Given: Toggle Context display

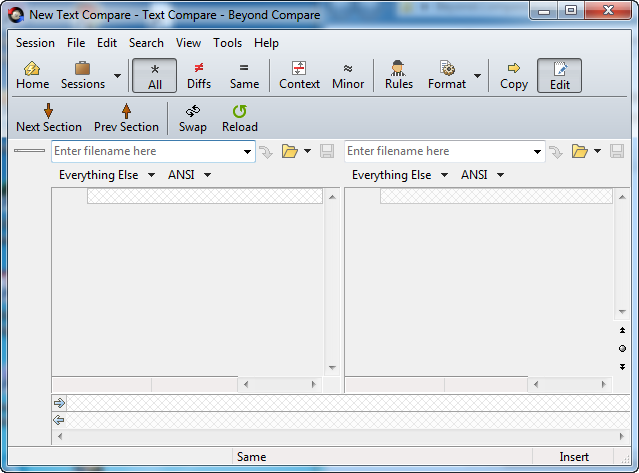Looking at the screenshot, I should [299, 76].
